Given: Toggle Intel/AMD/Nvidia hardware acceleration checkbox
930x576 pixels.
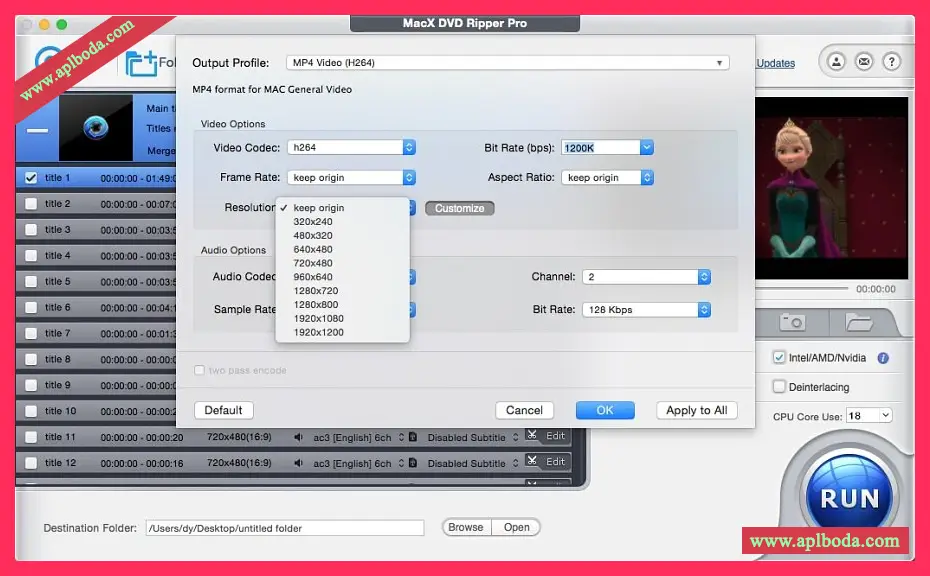Looking at the screenshot, I should tap(779, 358).
